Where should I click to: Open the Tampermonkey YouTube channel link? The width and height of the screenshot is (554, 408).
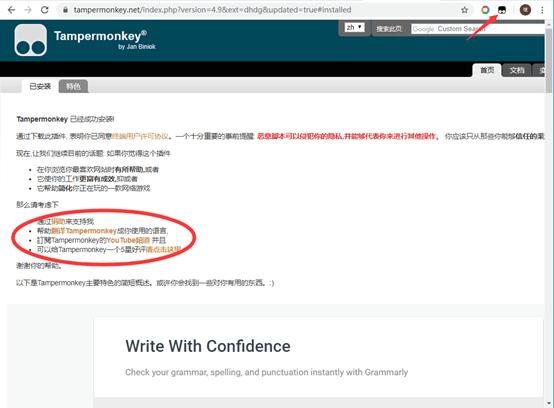(128, 240)
